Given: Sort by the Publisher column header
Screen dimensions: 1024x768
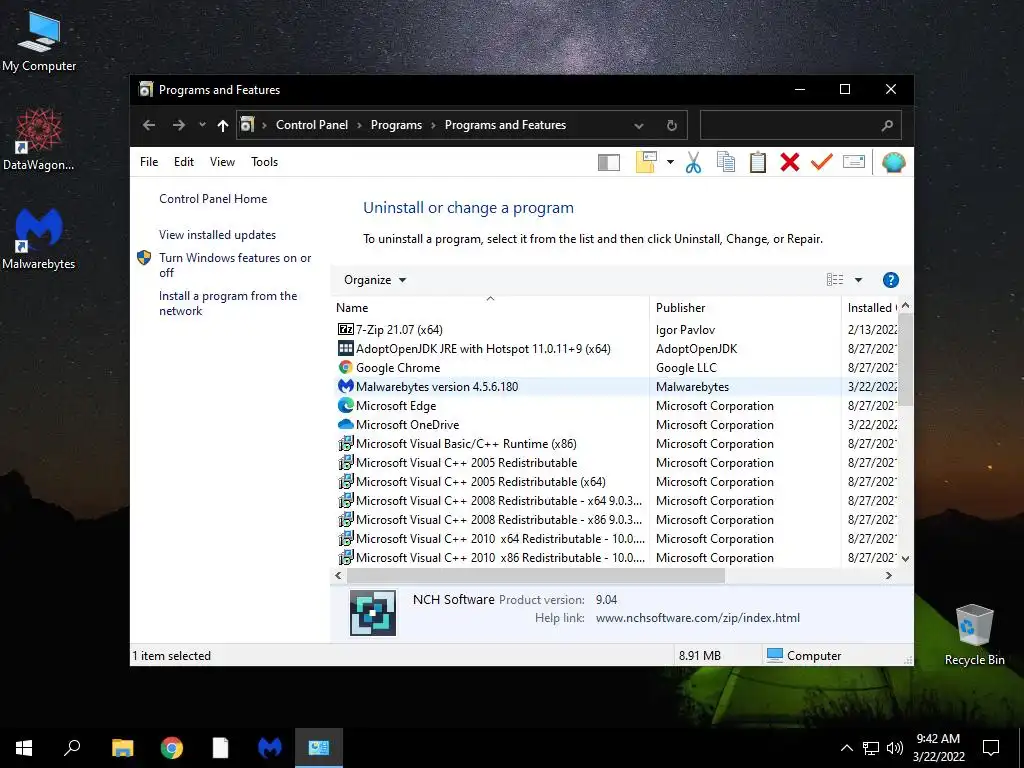Looking at the screenshot, I should 745,308.
